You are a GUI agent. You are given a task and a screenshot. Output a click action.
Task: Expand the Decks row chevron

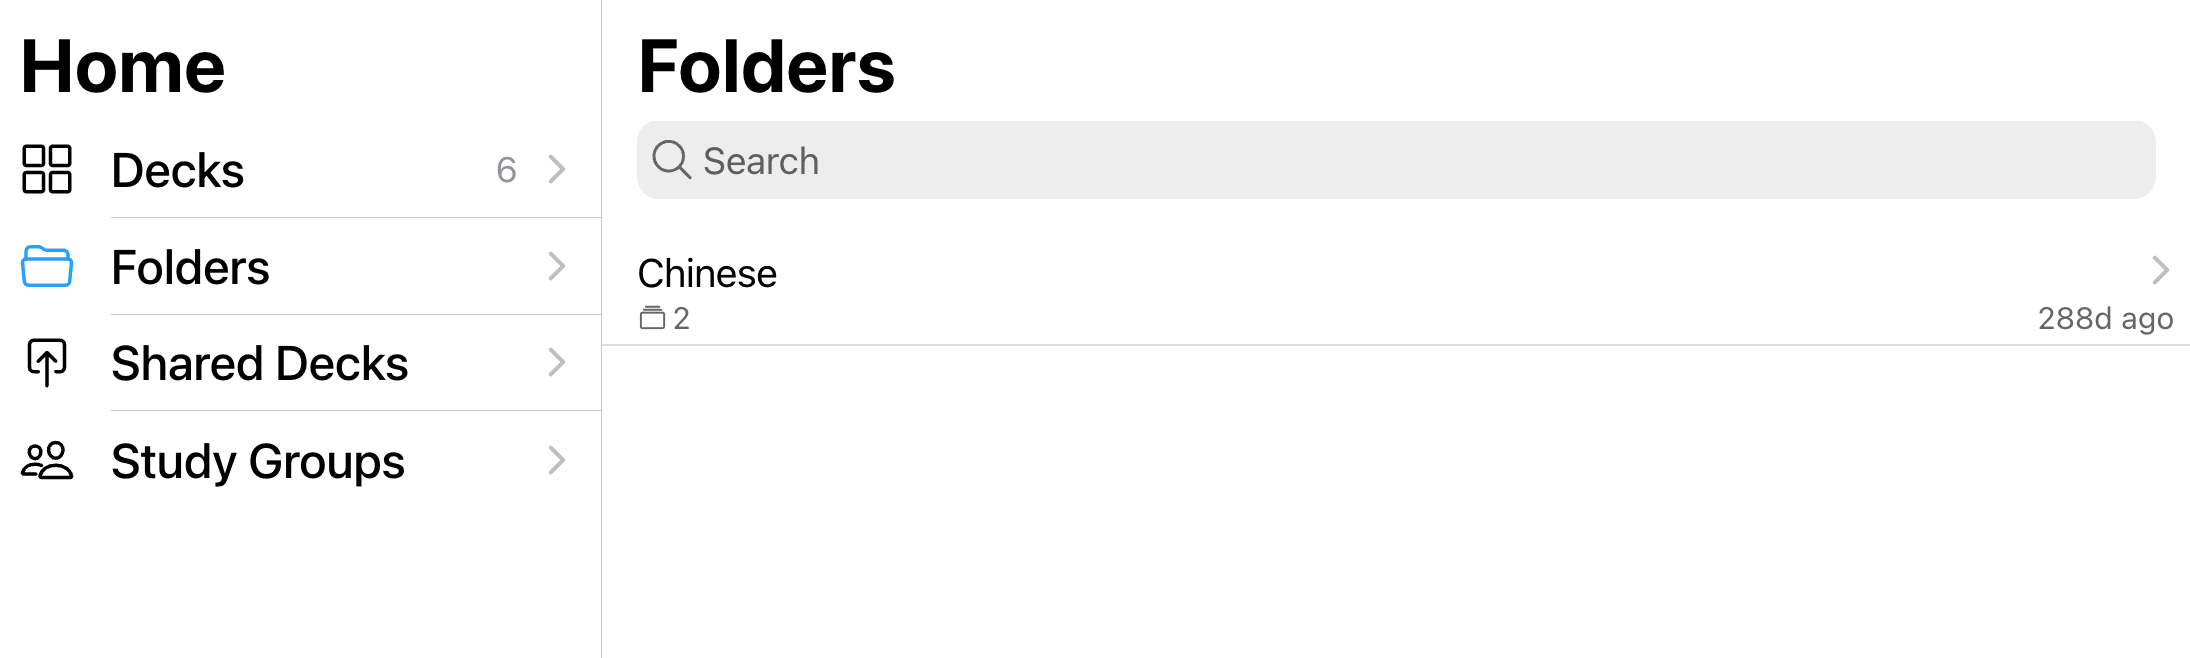click(x=557, y=169)
